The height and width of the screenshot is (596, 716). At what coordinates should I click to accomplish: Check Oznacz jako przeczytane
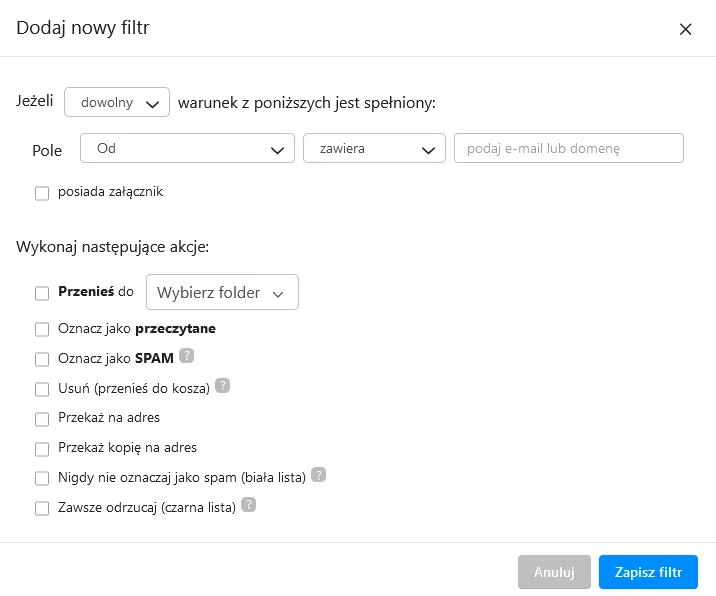click(42, 329)
